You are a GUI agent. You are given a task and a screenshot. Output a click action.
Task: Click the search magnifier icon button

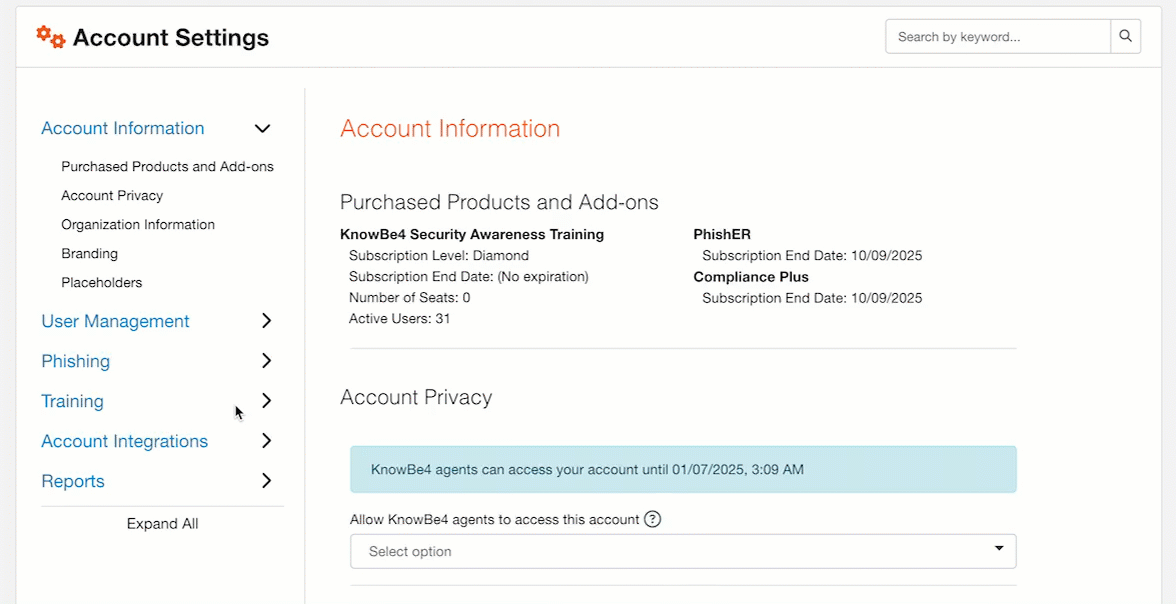tap(1125, 36)
